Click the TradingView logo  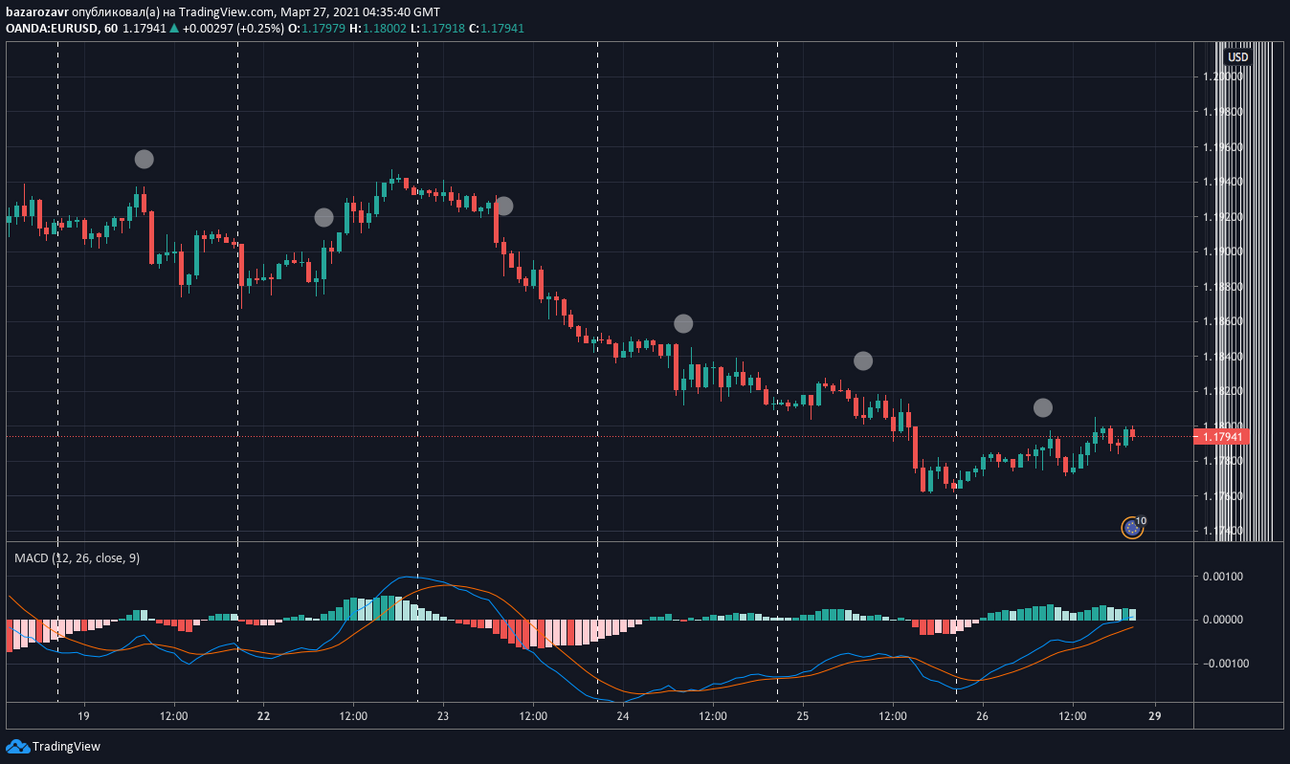(x=53, y=746)
